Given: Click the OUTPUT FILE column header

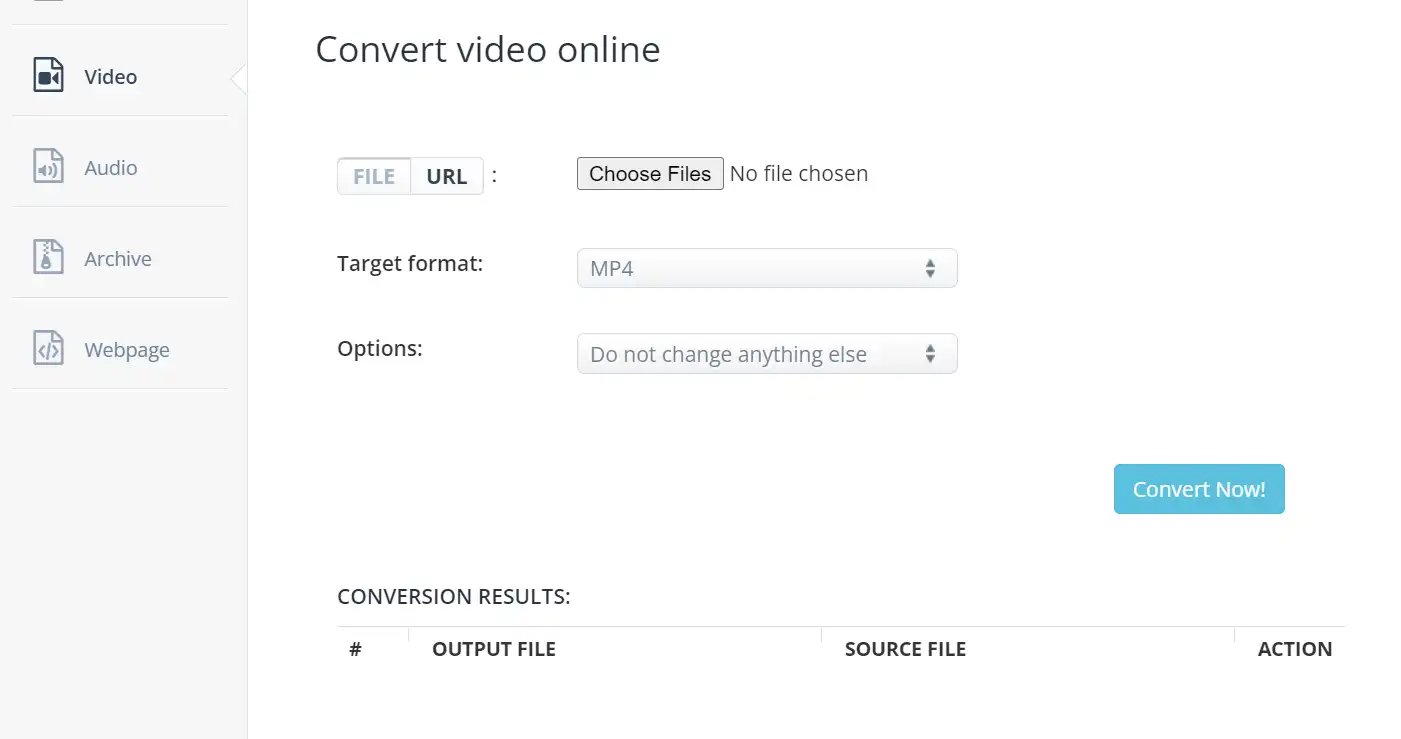Looking at the screenshot, I should pyautogui.click(x=494, y=649).
